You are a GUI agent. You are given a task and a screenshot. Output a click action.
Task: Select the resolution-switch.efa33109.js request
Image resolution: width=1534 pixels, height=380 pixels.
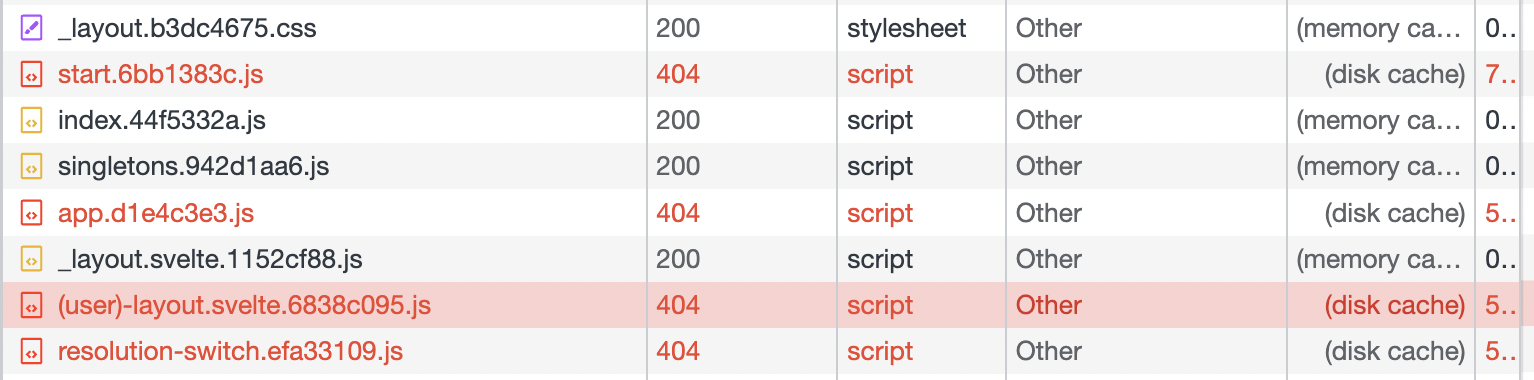pos(230,352)
